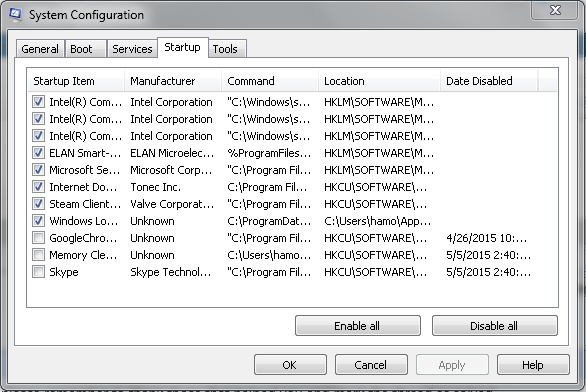Open the Tools tab
This screenshot has width=586, height=392.
(x=227, y=49)
